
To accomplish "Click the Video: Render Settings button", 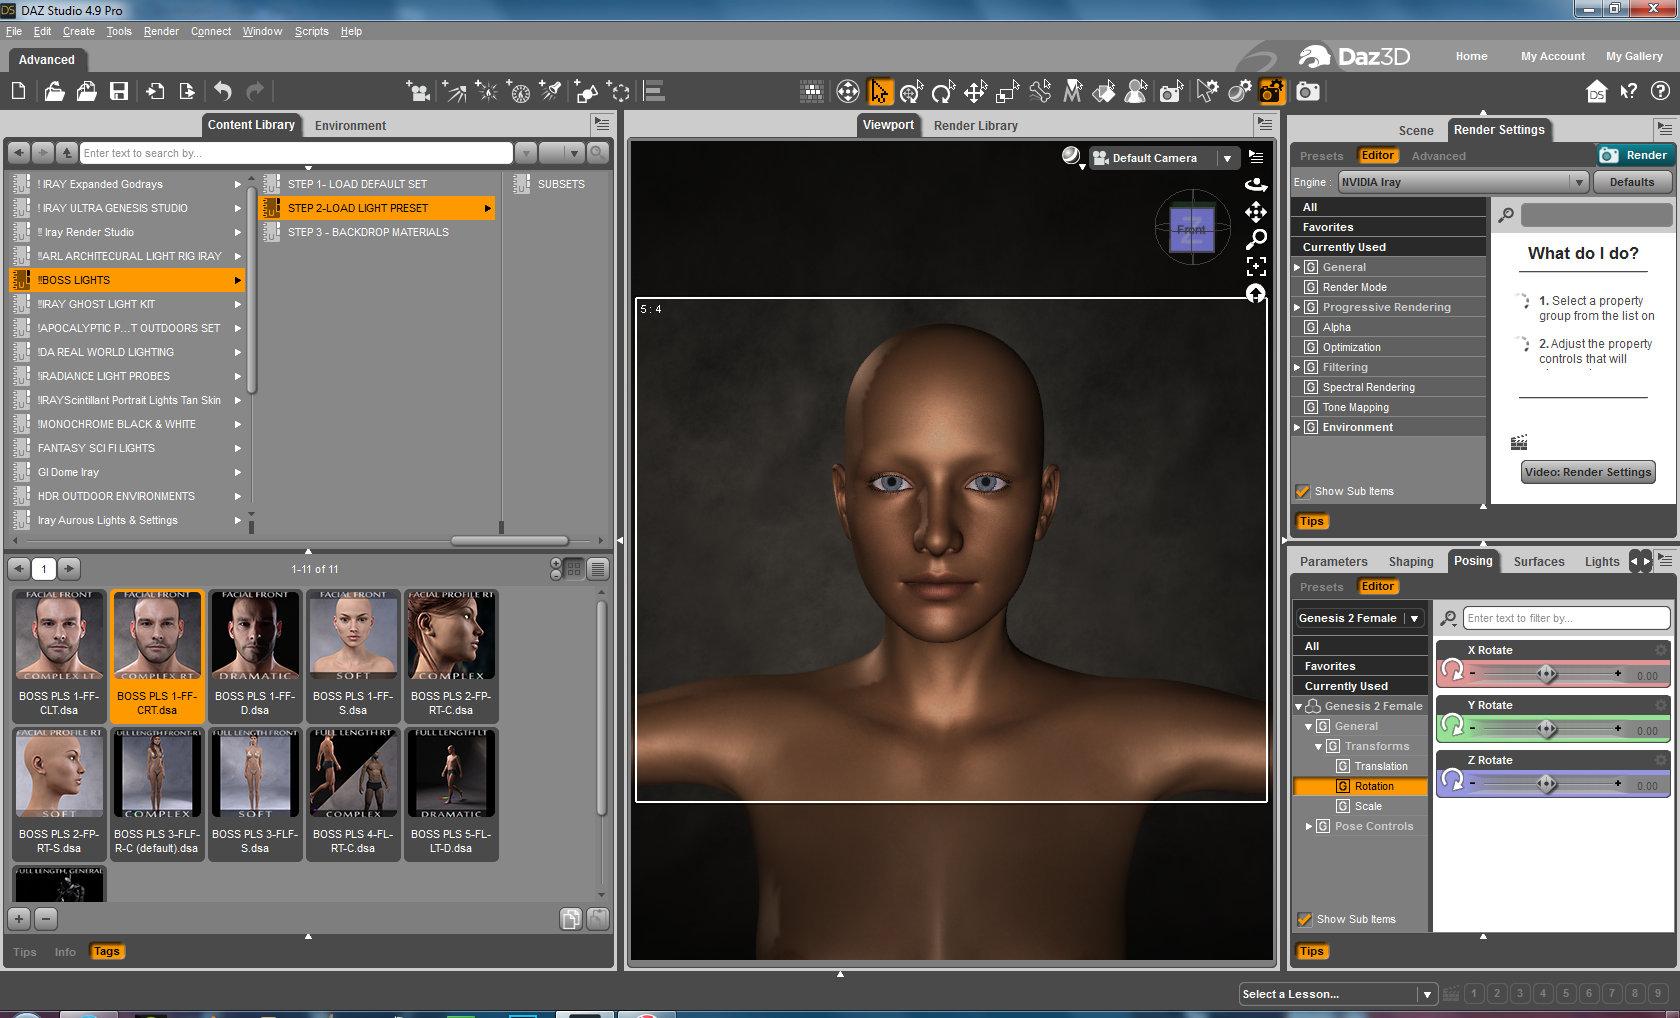I will pos(1587,472).
